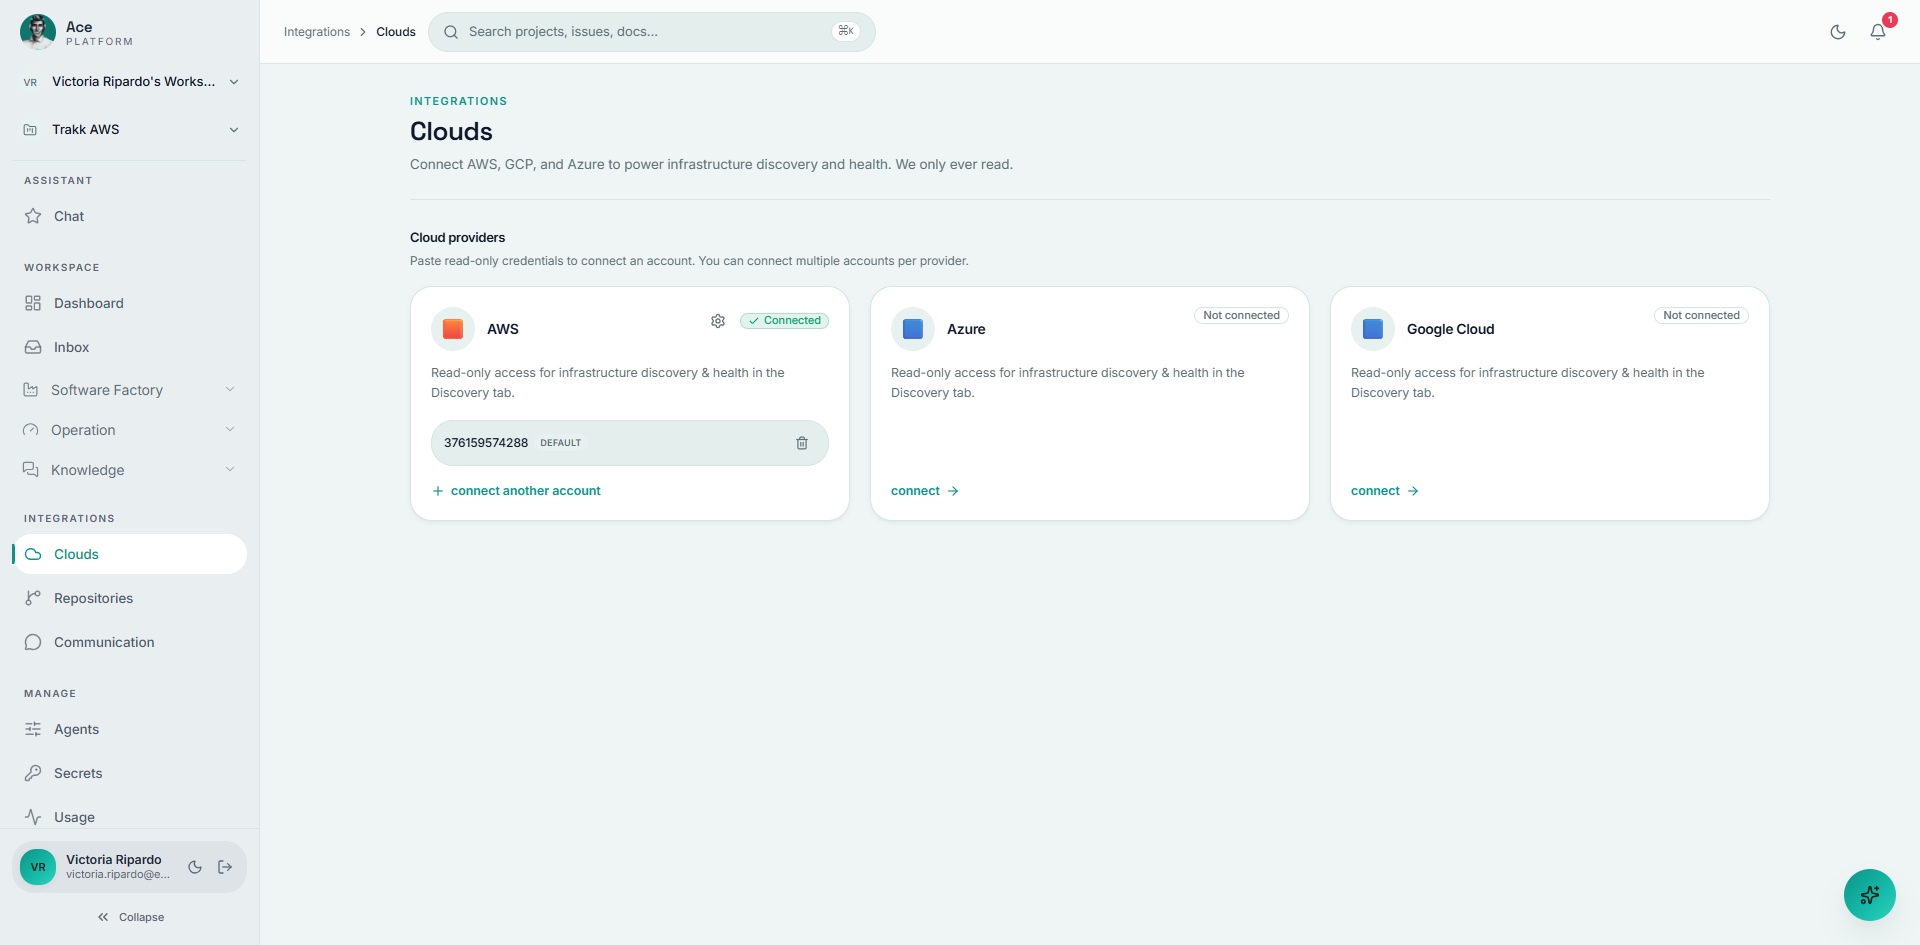Toggle dark mode moon icon in top bar
The width and height of the screenshot is (1920, 945).
(x=1838, y=32)
